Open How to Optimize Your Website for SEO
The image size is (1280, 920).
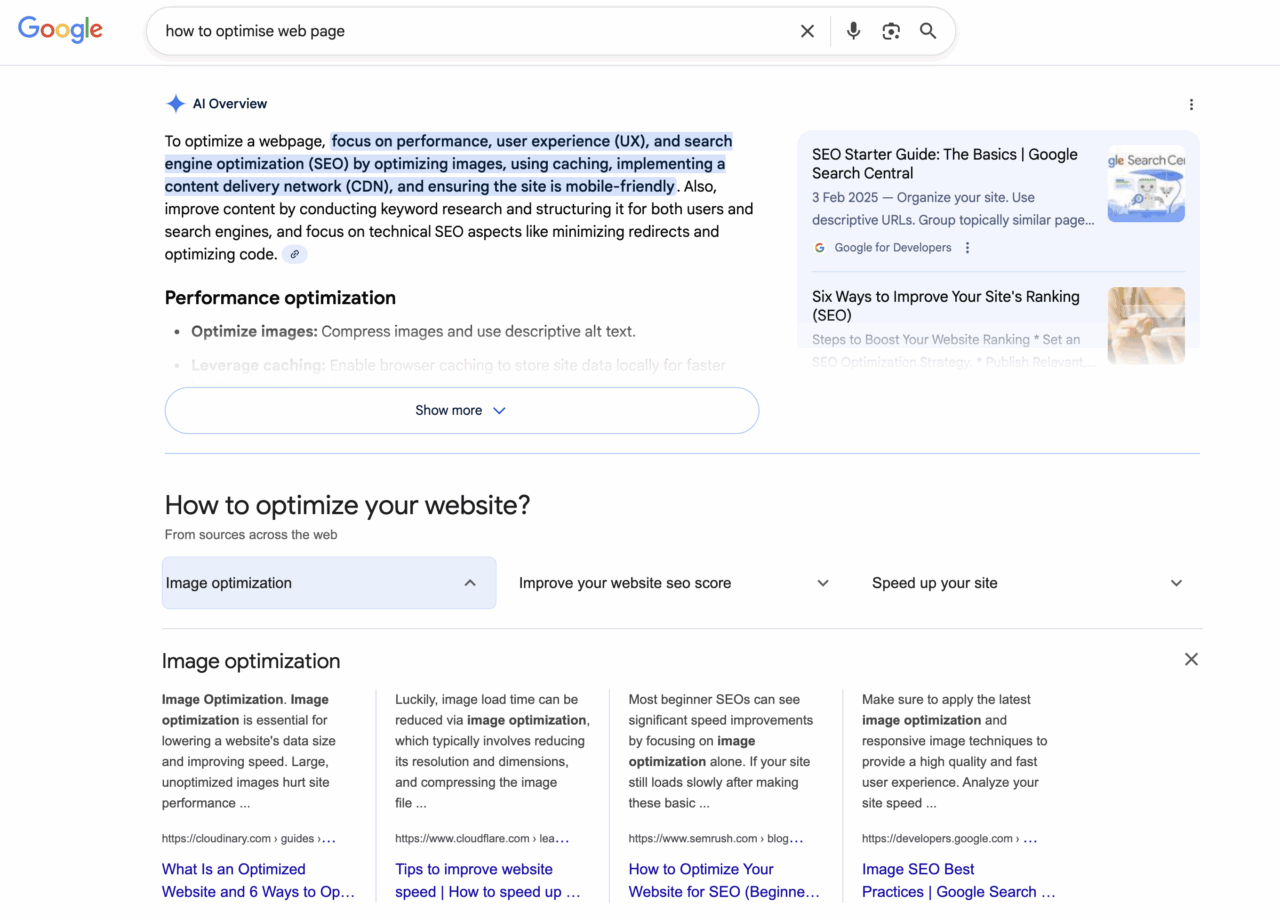point(724,880)
